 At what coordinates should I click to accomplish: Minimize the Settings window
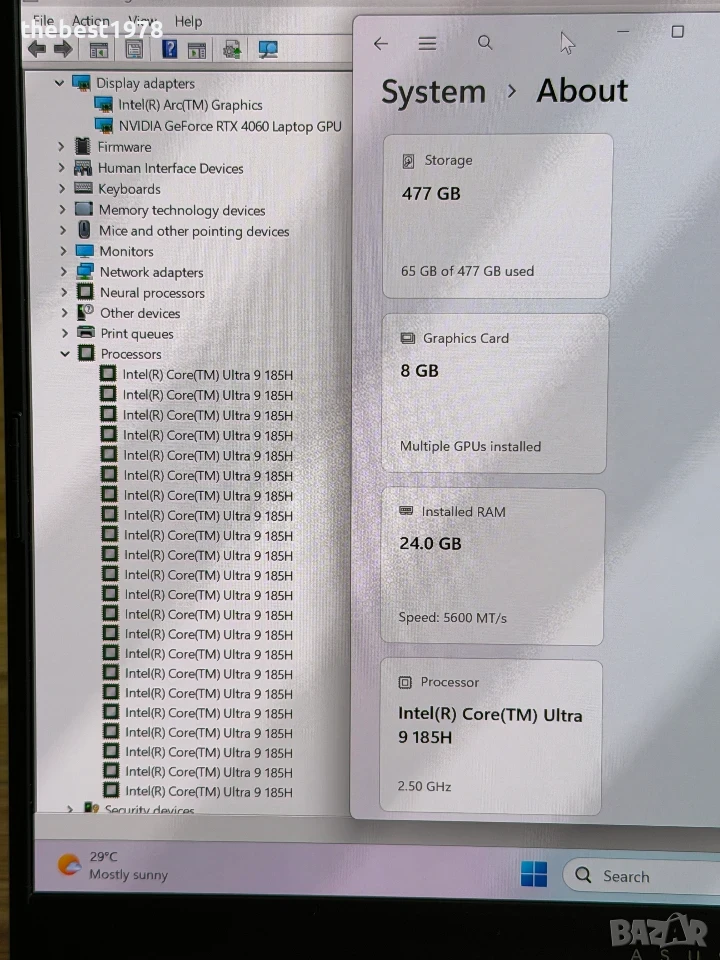click(623, 31)
